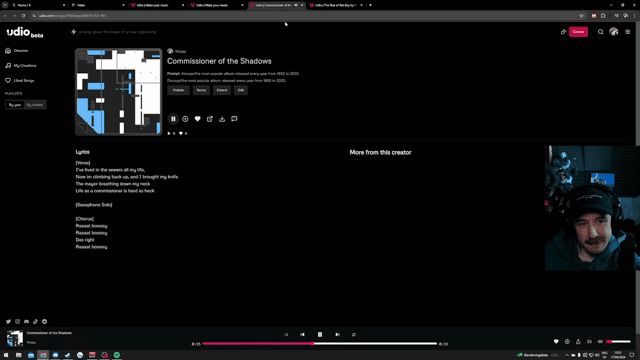
Task: Switch to the 'Udio | The Rise of Rat Boy' tab
Action: tap(335, 5)
